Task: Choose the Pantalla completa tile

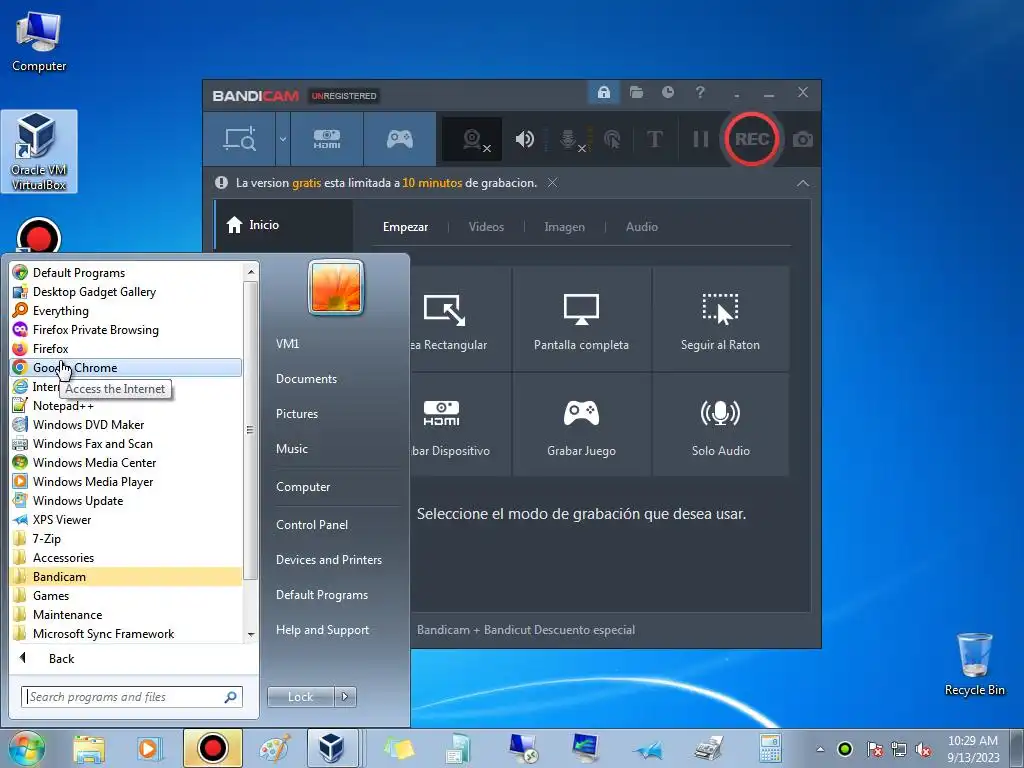Action: click(581, 320)
